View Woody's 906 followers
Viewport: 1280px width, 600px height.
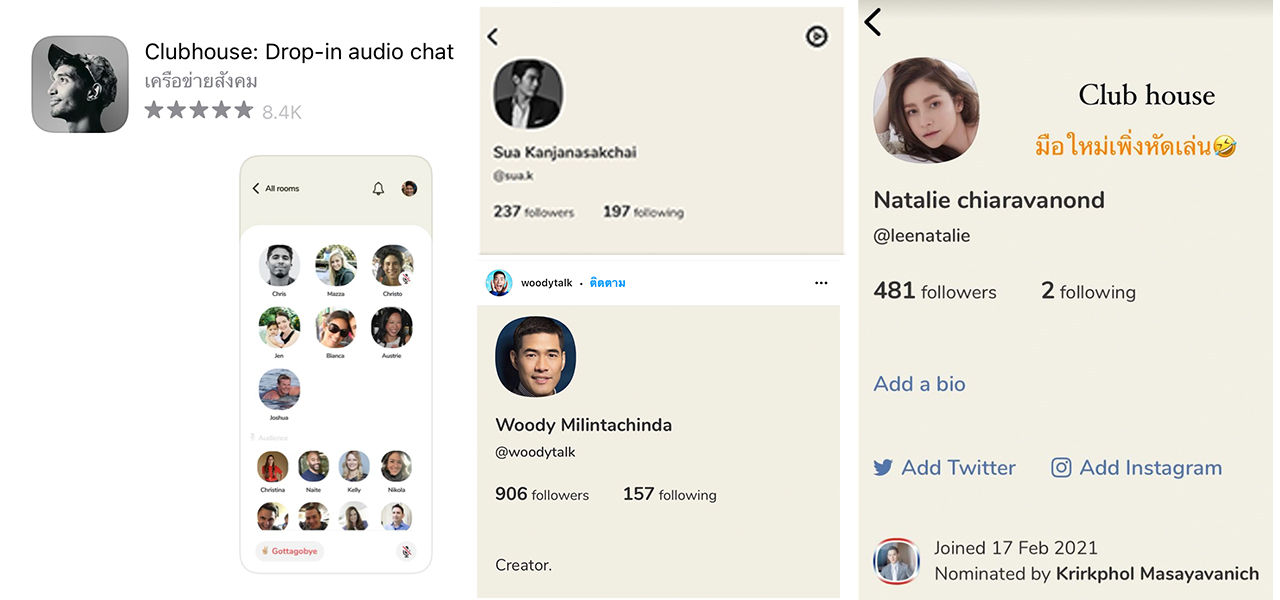click(542, 494)
